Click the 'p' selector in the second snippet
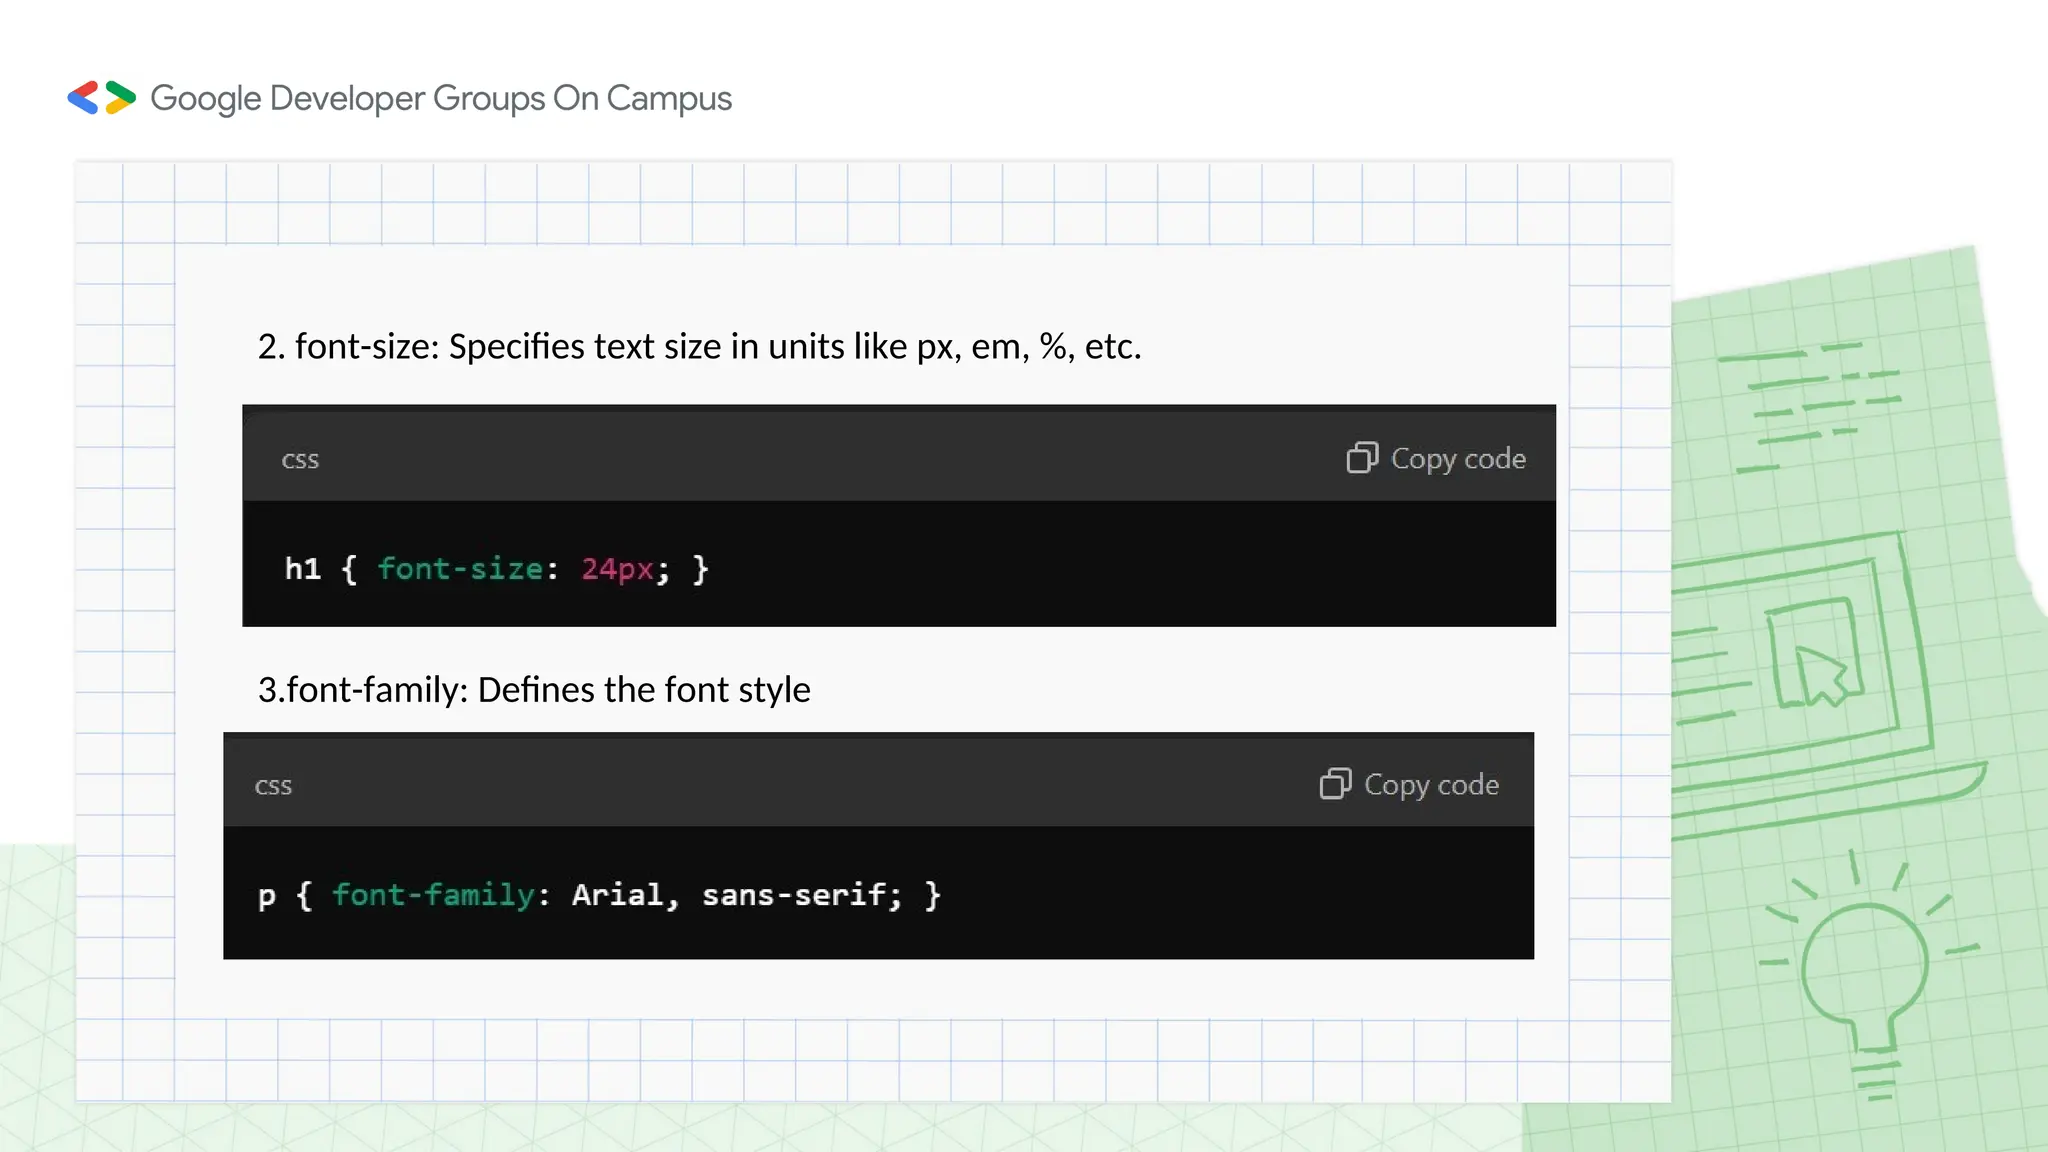2048x1152 pixels. 267,895
